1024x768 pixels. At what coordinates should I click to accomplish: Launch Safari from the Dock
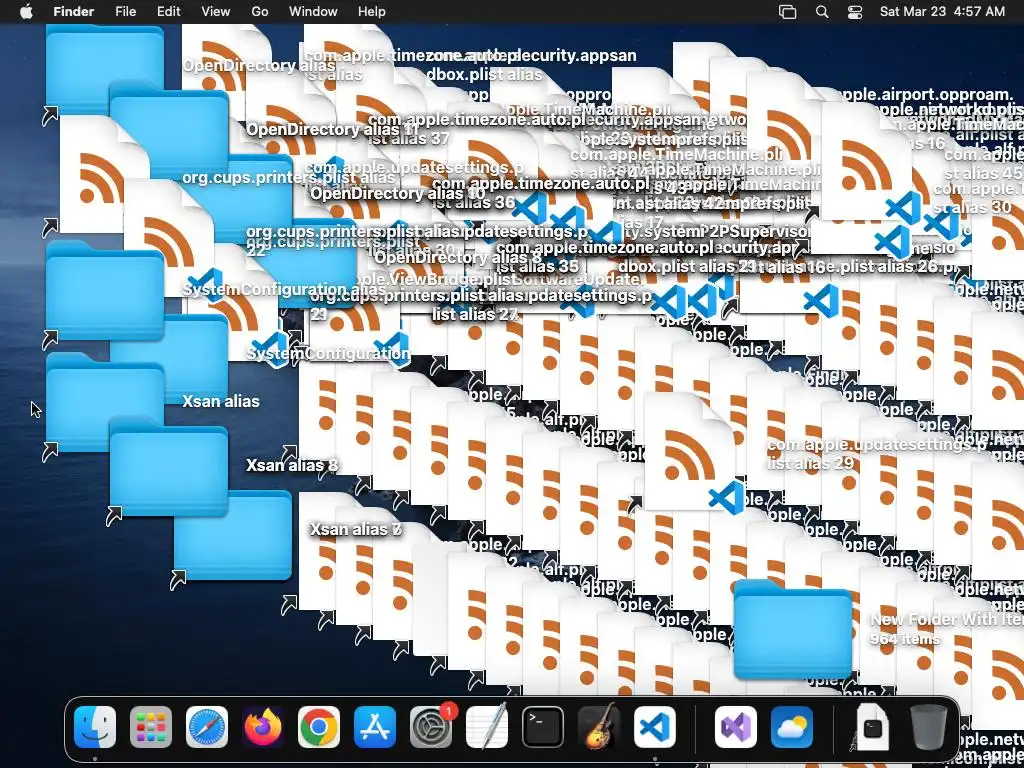(x=207, y=727)
